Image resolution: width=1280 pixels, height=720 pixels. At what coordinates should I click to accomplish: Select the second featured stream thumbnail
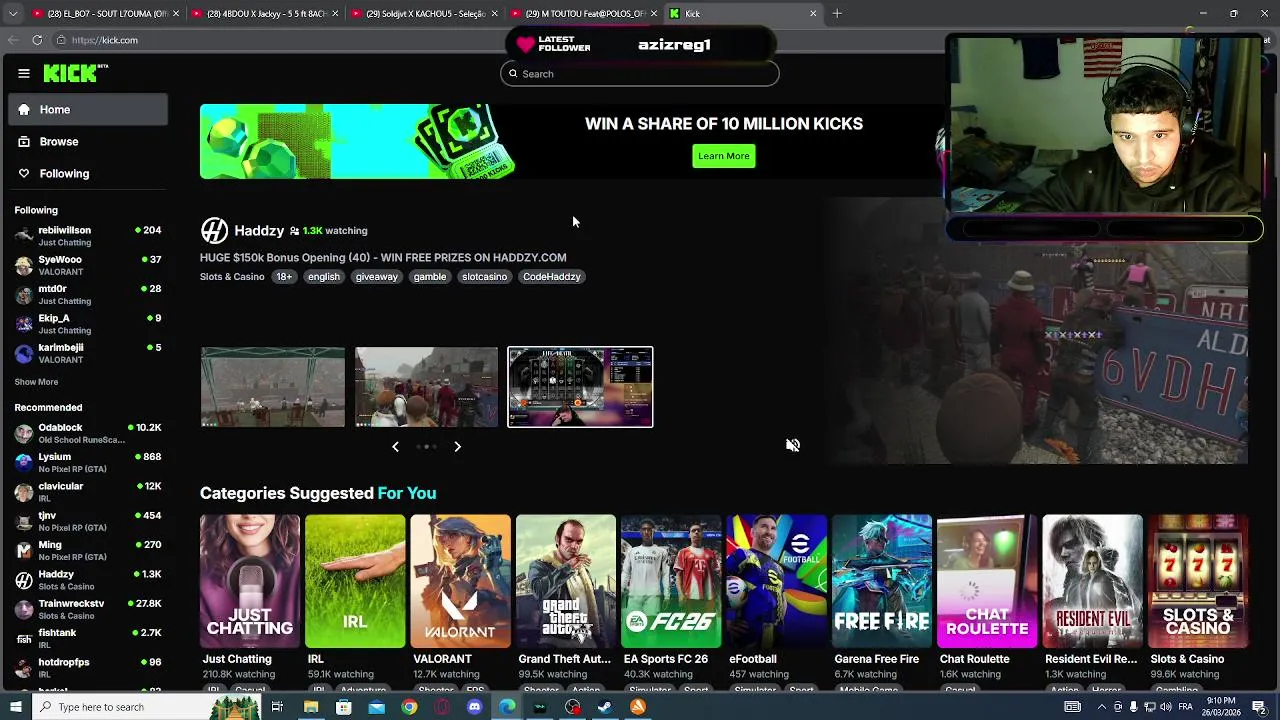426,387
